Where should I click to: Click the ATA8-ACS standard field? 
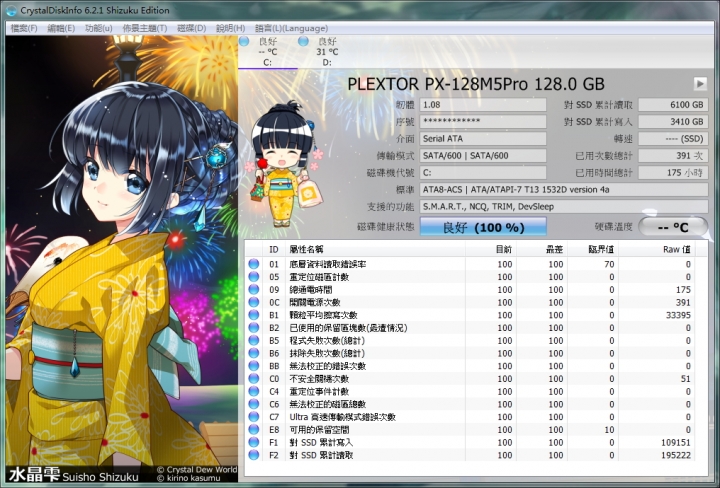[x=564, y=190]
